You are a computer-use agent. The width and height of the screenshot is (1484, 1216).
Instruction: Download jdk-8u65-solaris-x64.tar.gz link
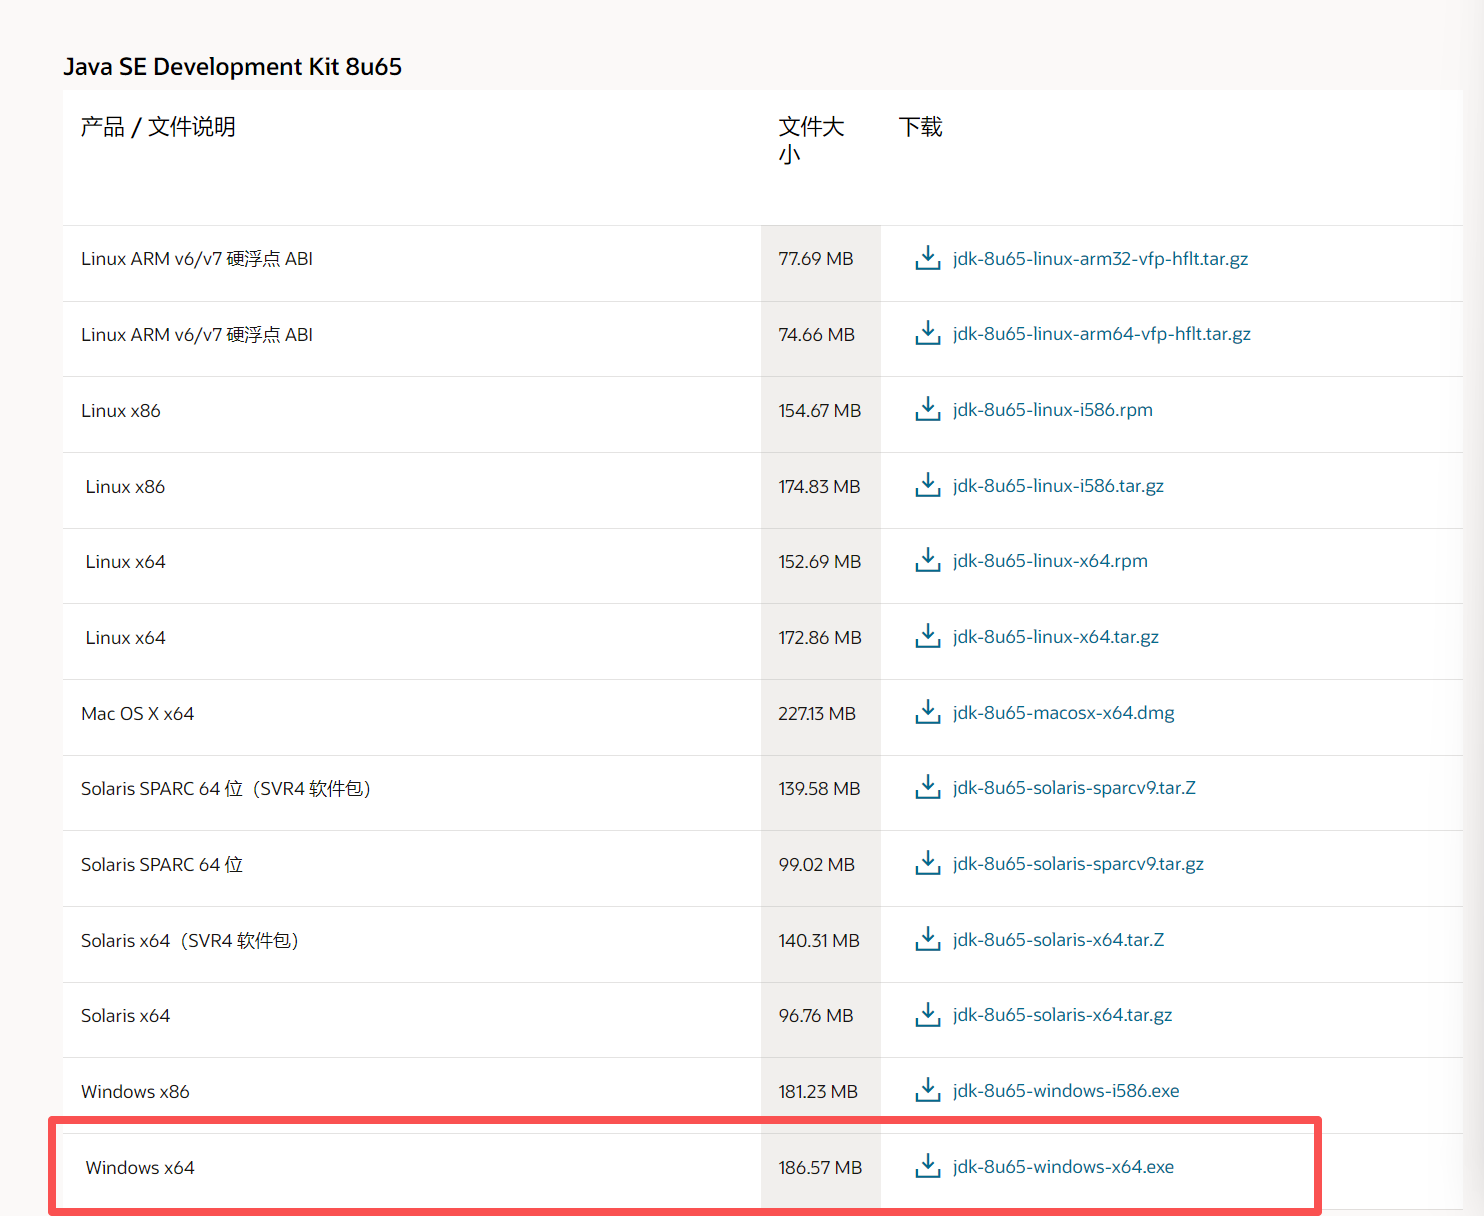pyautogui.click(x=1062, y=1014)
